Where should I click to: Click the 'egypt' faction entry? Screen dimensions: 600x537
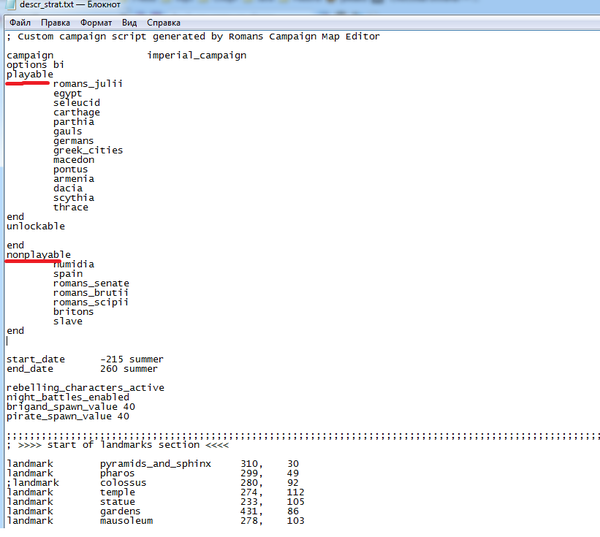(x=69, y=93)
